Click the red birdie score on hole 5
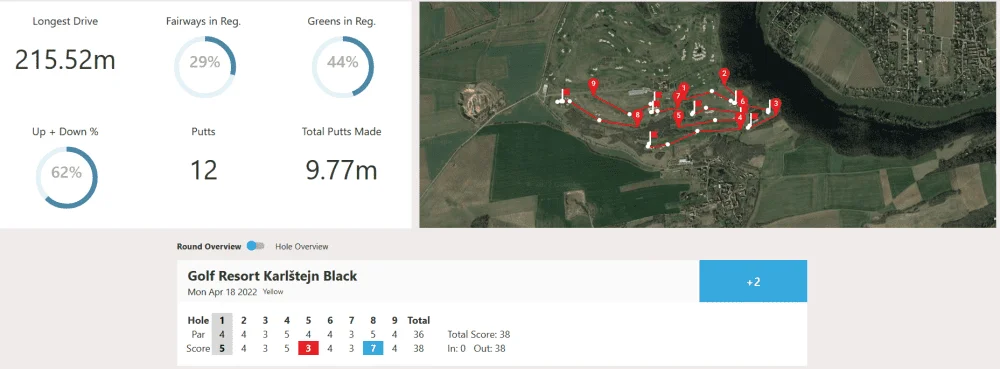The width and height of the screenshot is (1000, 369). click(x=308, y=349)
